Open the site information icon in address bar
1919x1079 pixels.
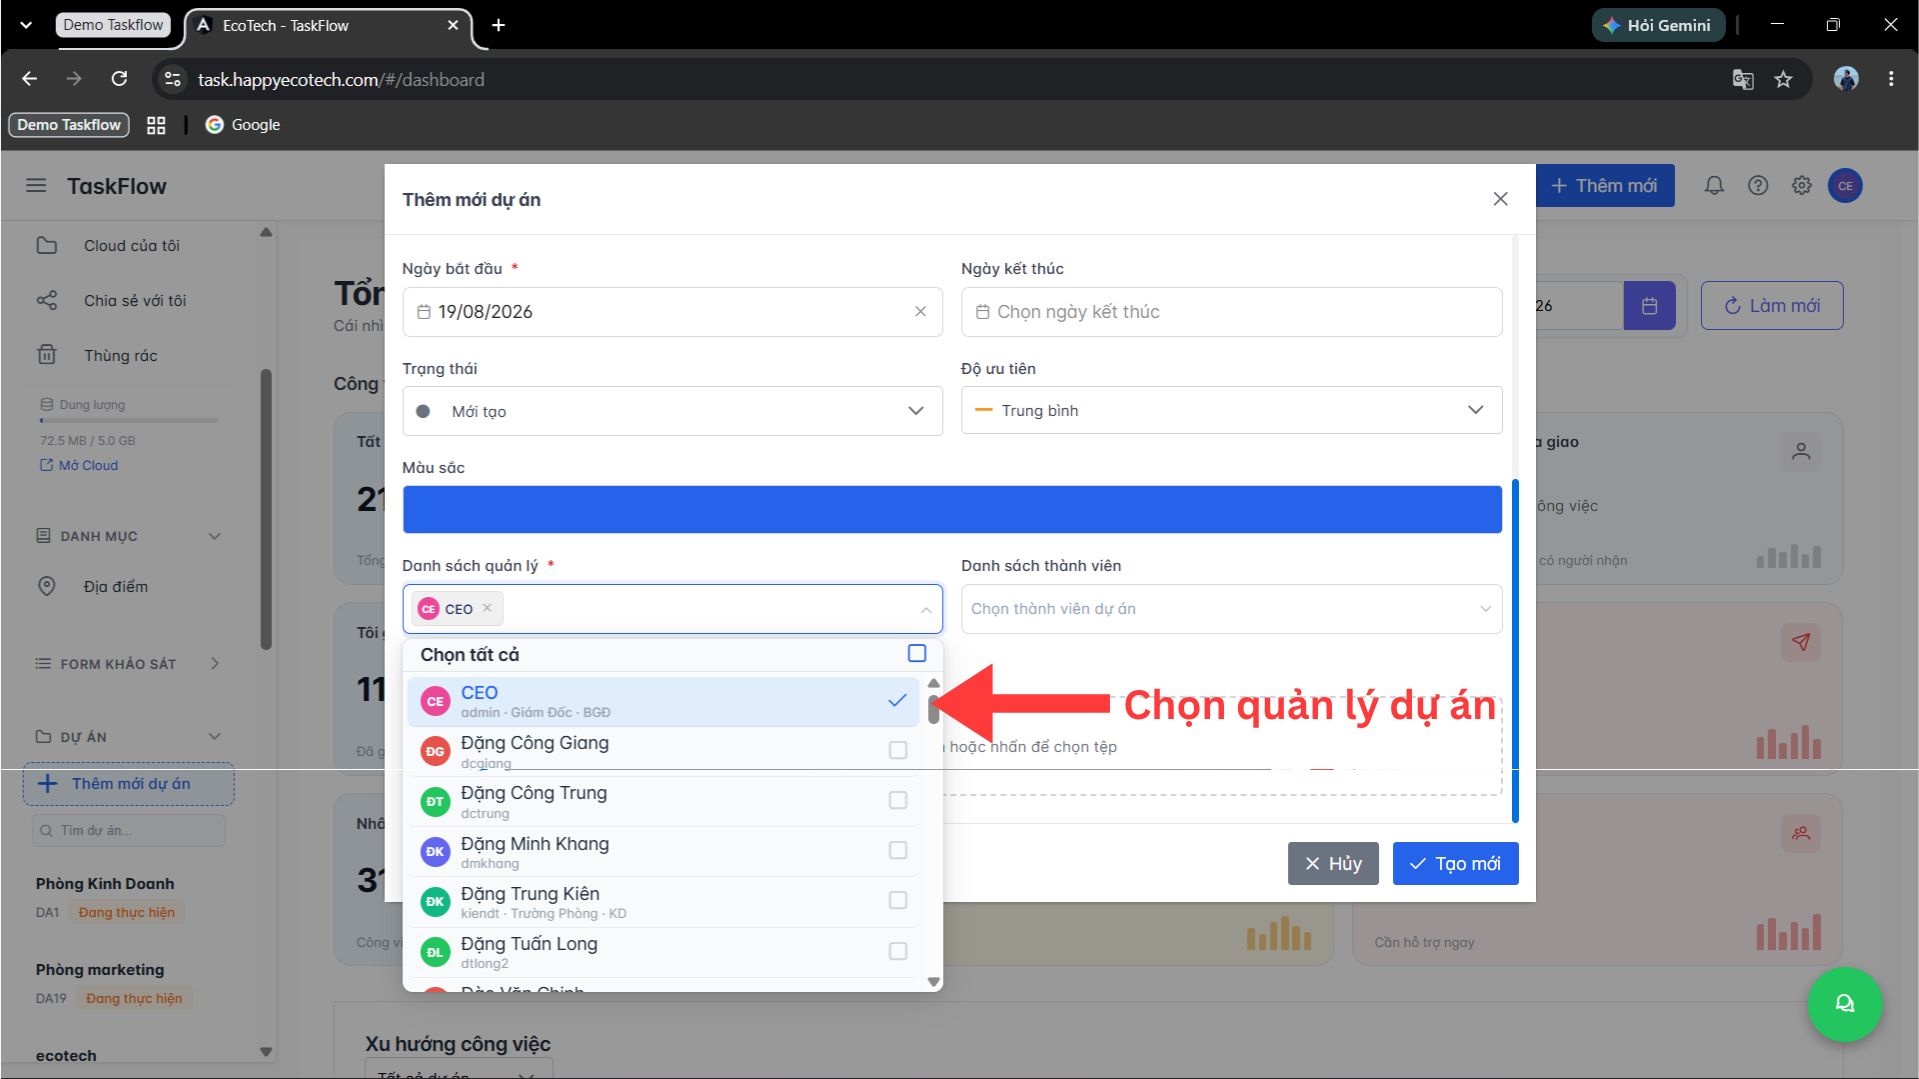click(173, 79)
